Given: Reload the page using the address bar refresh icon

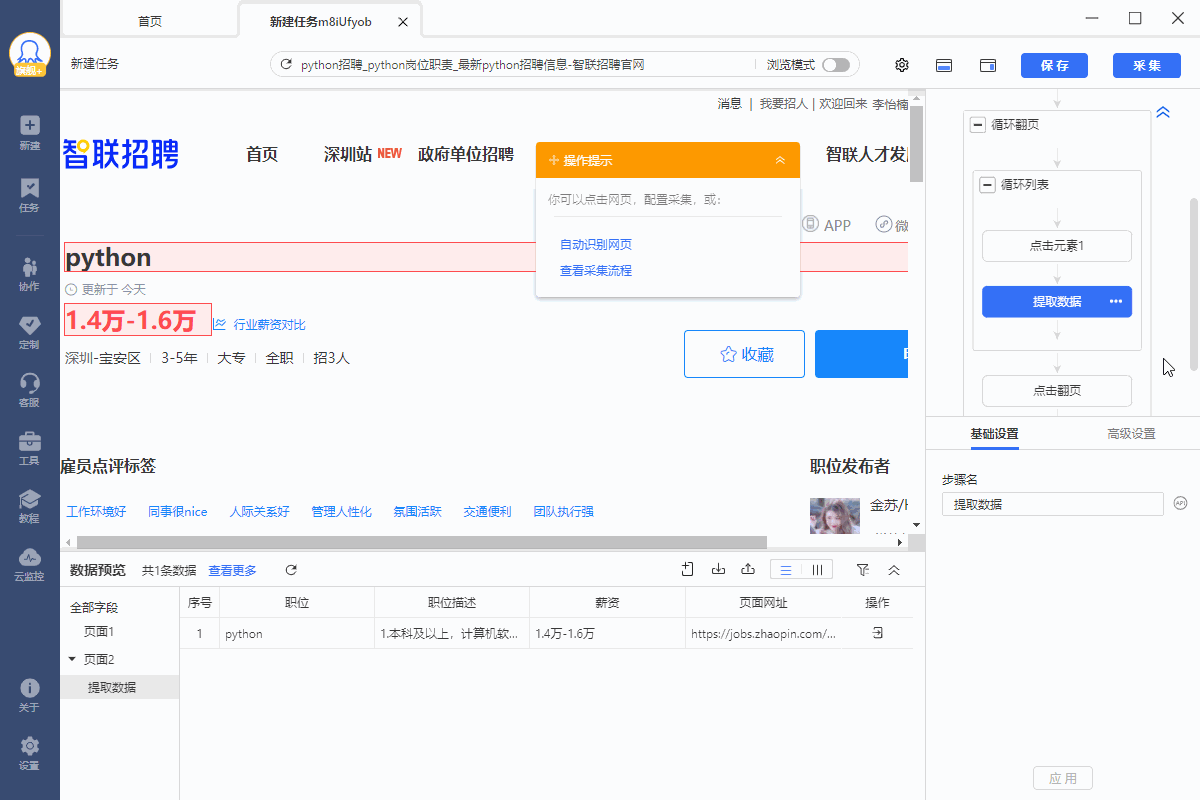Looking at the screenshot, I should 286,65.
